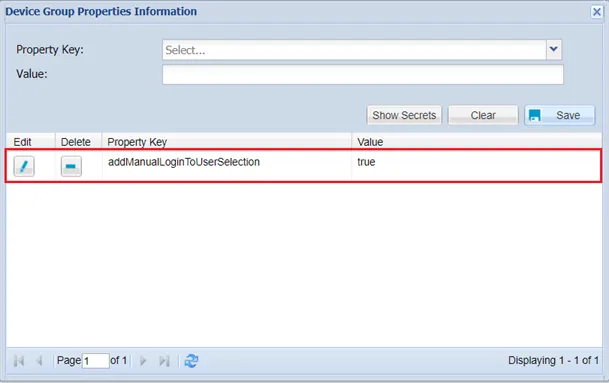
Task: Click the Show Secrets button
Action: click(x=404, y=115)
